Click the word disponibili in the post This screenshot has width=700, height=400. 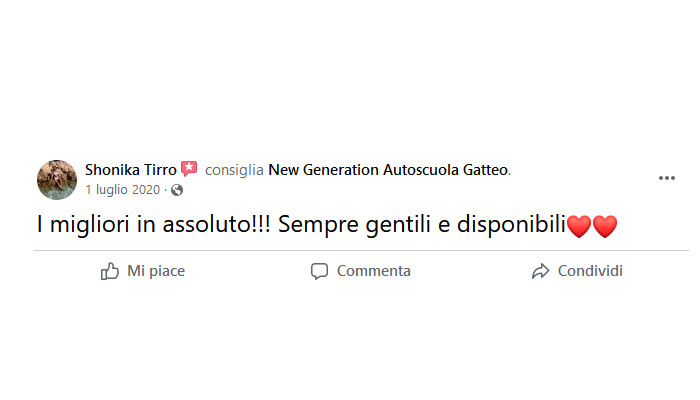click(512, 224)
